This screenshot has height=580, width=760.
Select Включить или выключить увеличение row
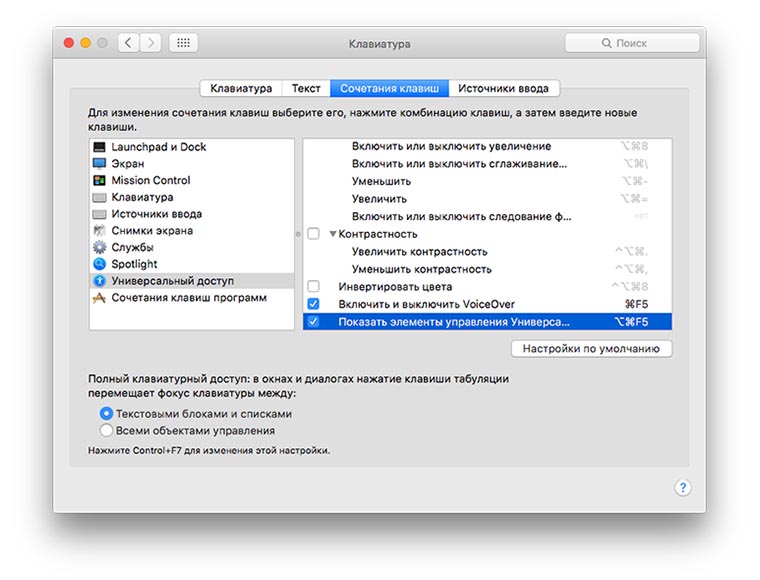(x=487, y=146)
